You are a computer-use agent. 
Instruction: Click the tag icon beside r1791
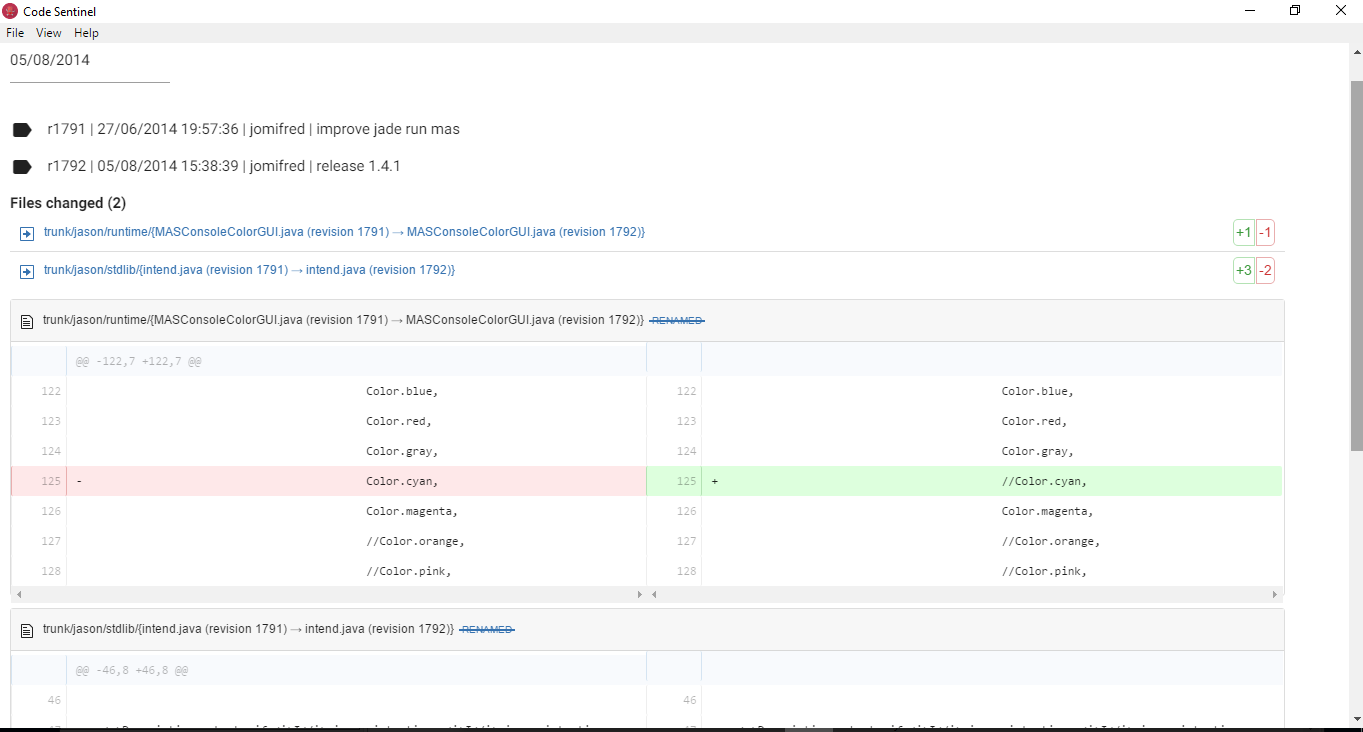[22, 130]
